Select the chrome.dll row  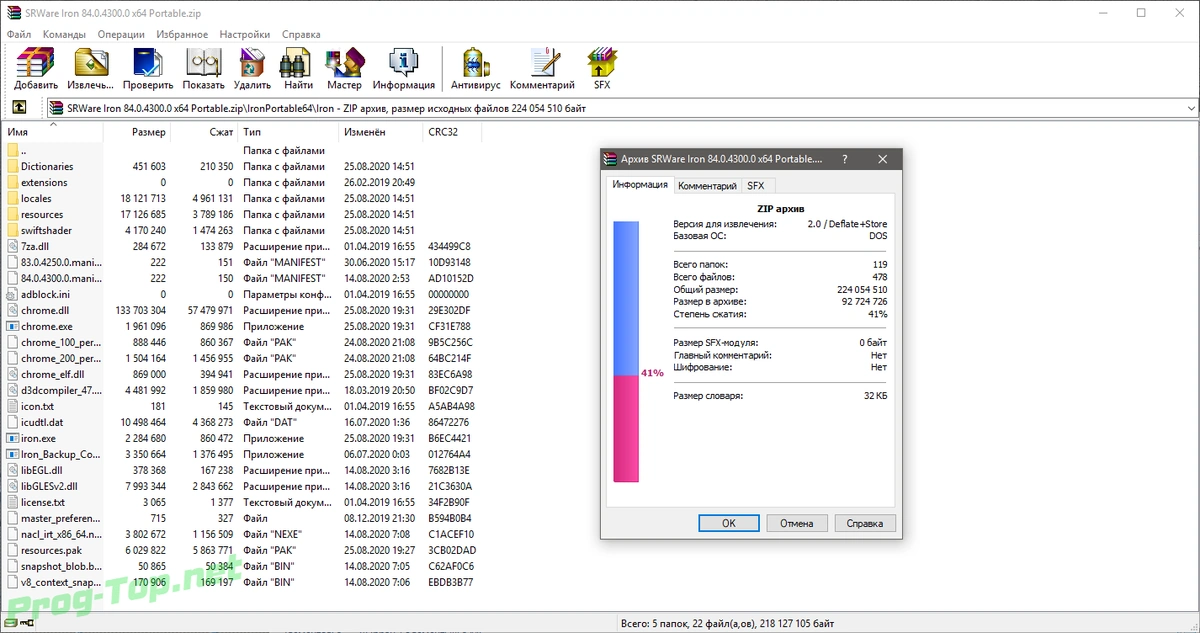(241, 310)
